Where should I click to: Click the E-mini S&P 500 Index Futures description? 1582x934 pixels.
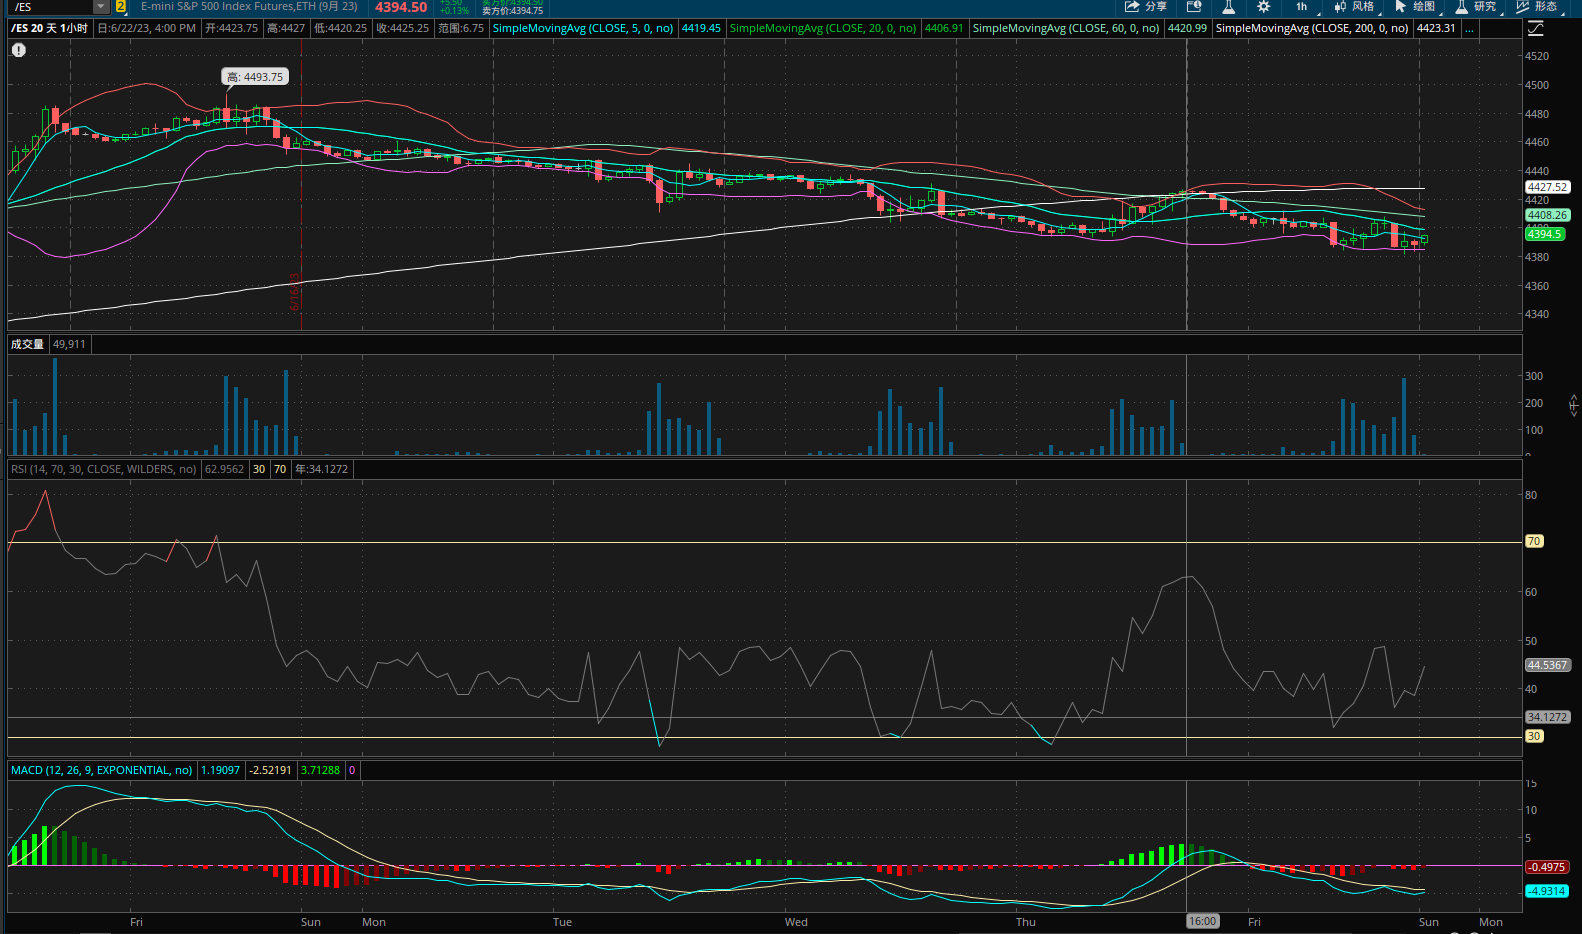click(x=249, y=6)
